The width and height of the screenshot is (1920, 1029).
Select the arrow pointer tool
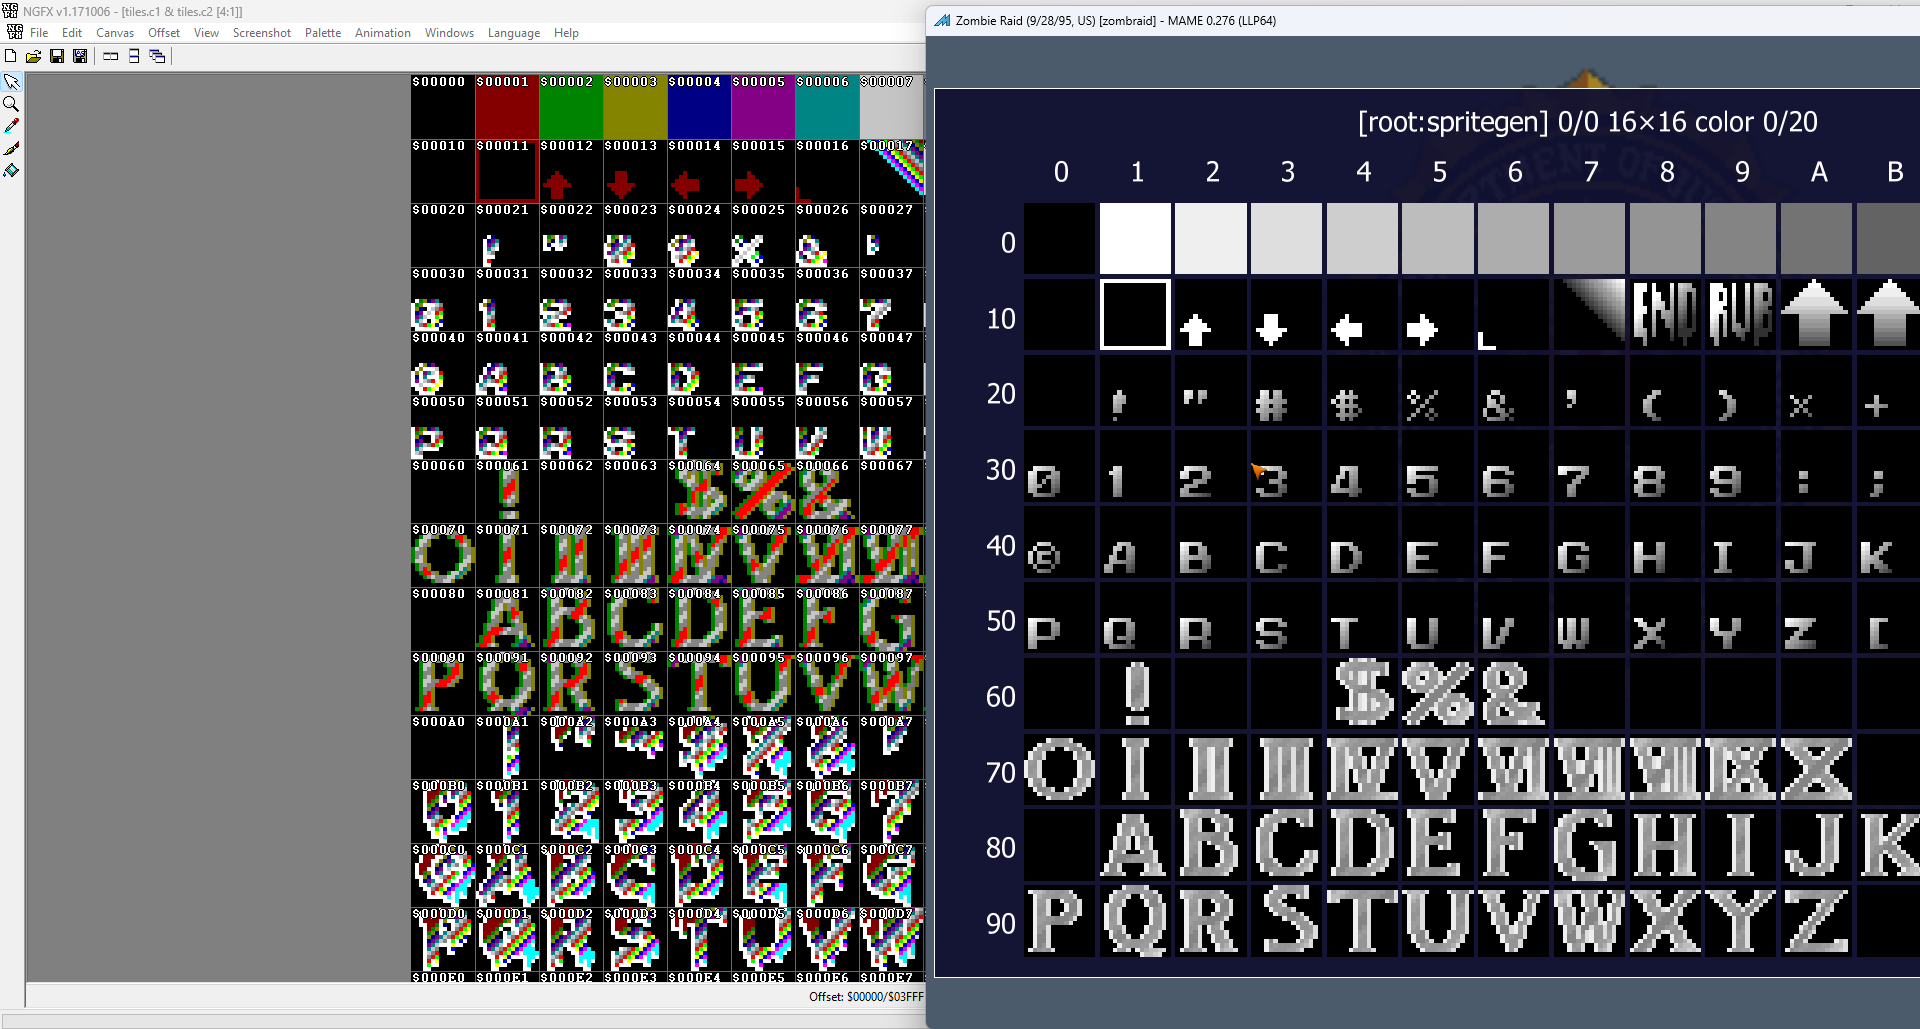pos(11,82)
